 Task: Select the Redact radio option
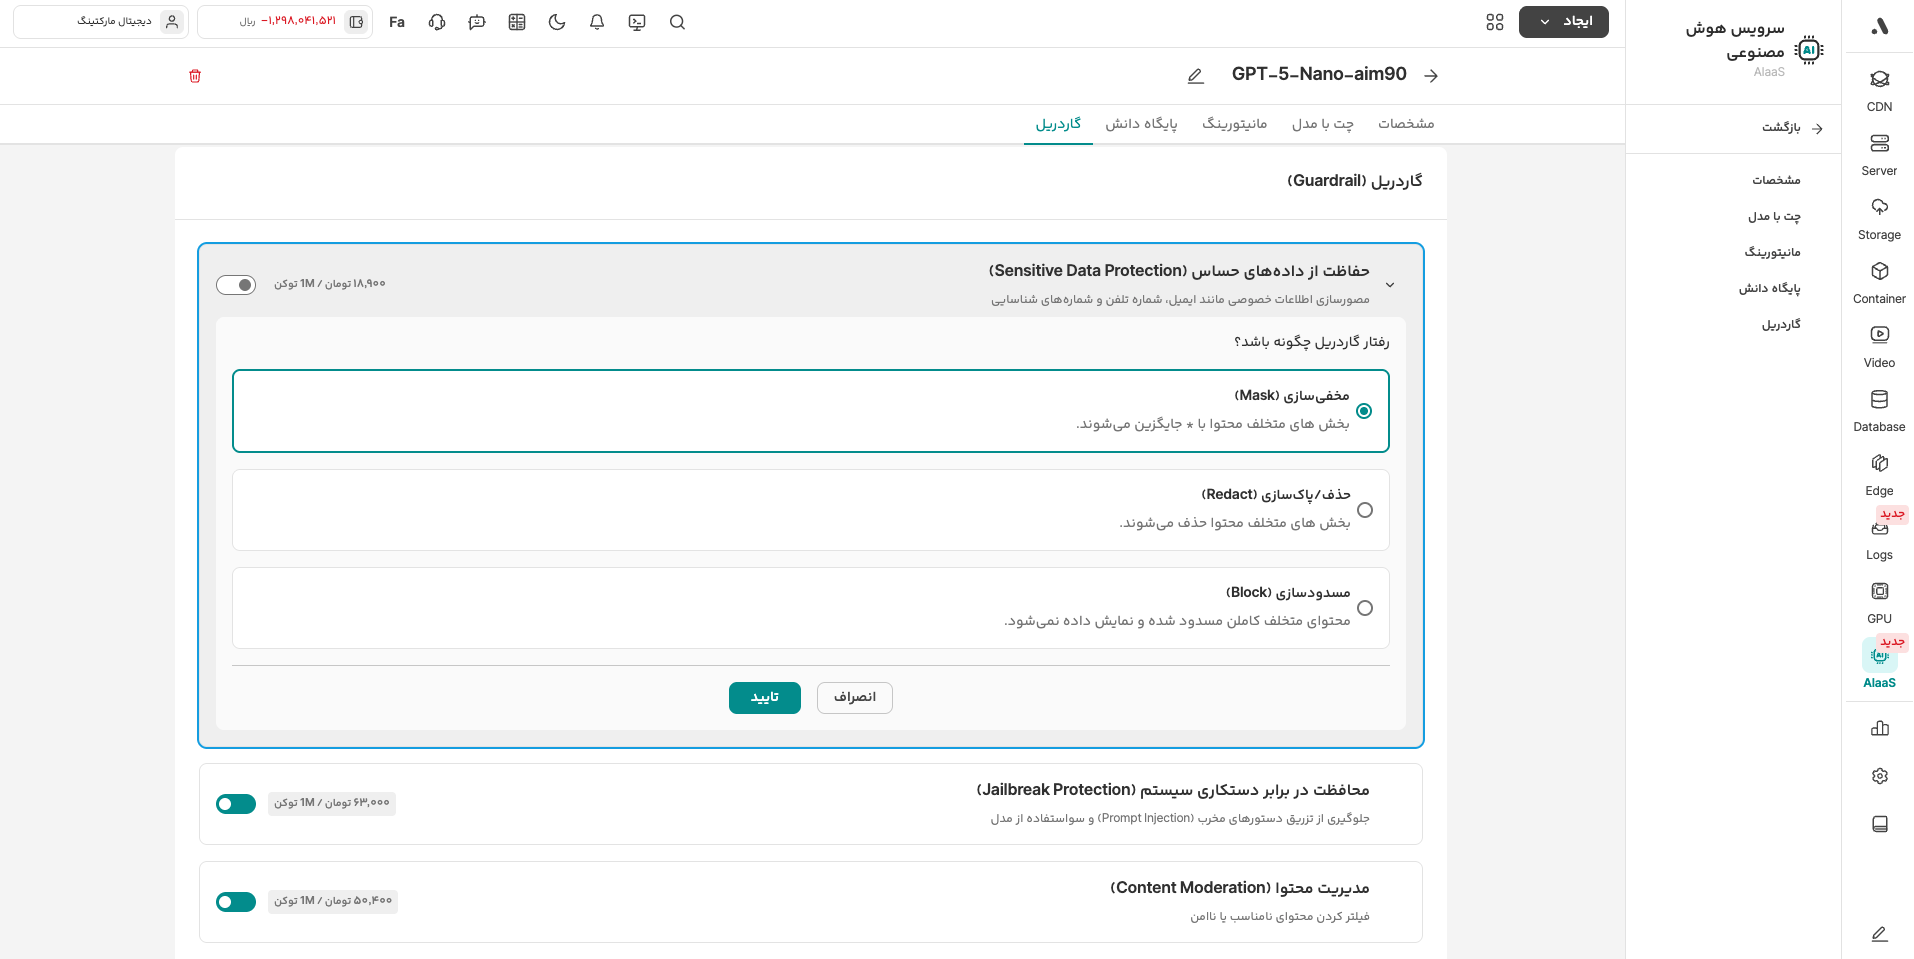pyautogui.click(x=1365, y=510)
